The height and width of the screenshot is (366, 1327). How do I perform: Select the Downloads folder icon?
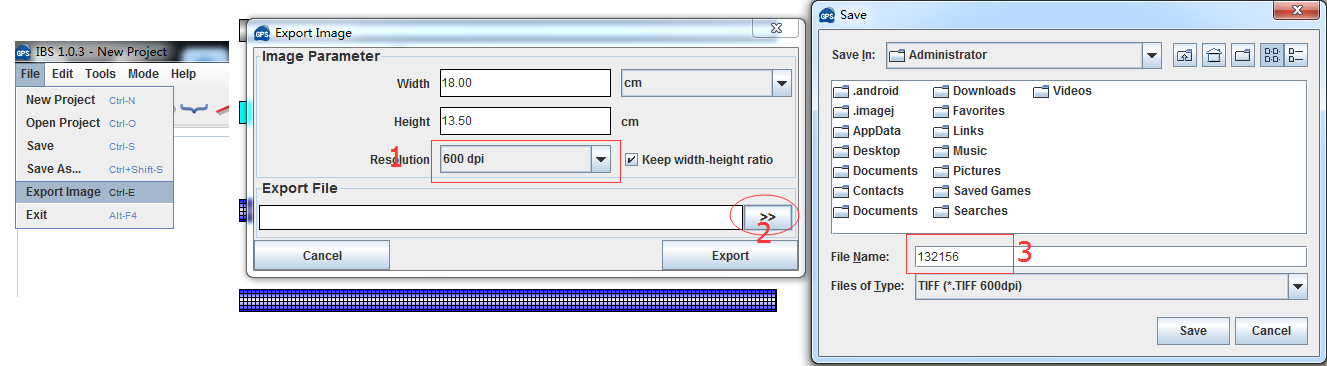(941, 91)
